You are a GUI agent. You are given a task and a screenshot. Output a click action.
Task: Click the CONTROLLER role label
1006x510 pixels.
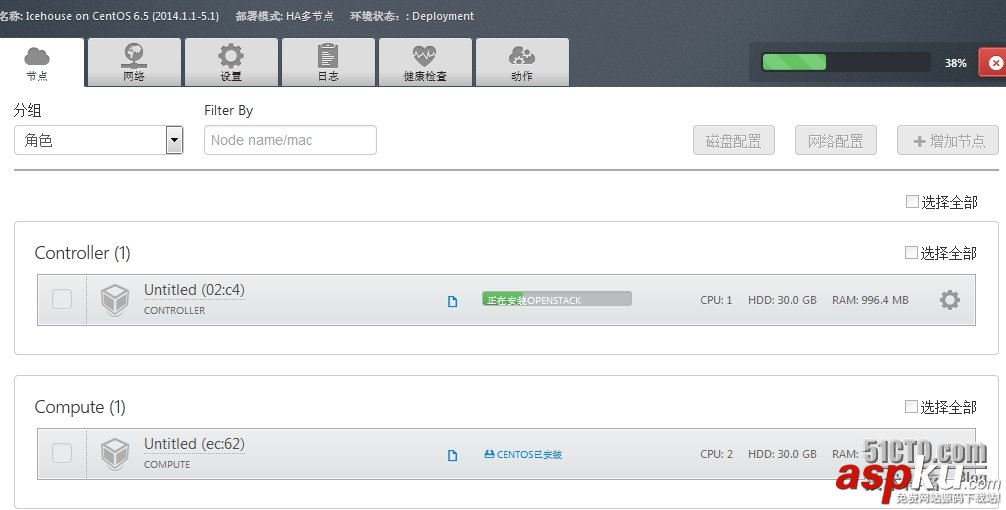(x=175, y=310)
